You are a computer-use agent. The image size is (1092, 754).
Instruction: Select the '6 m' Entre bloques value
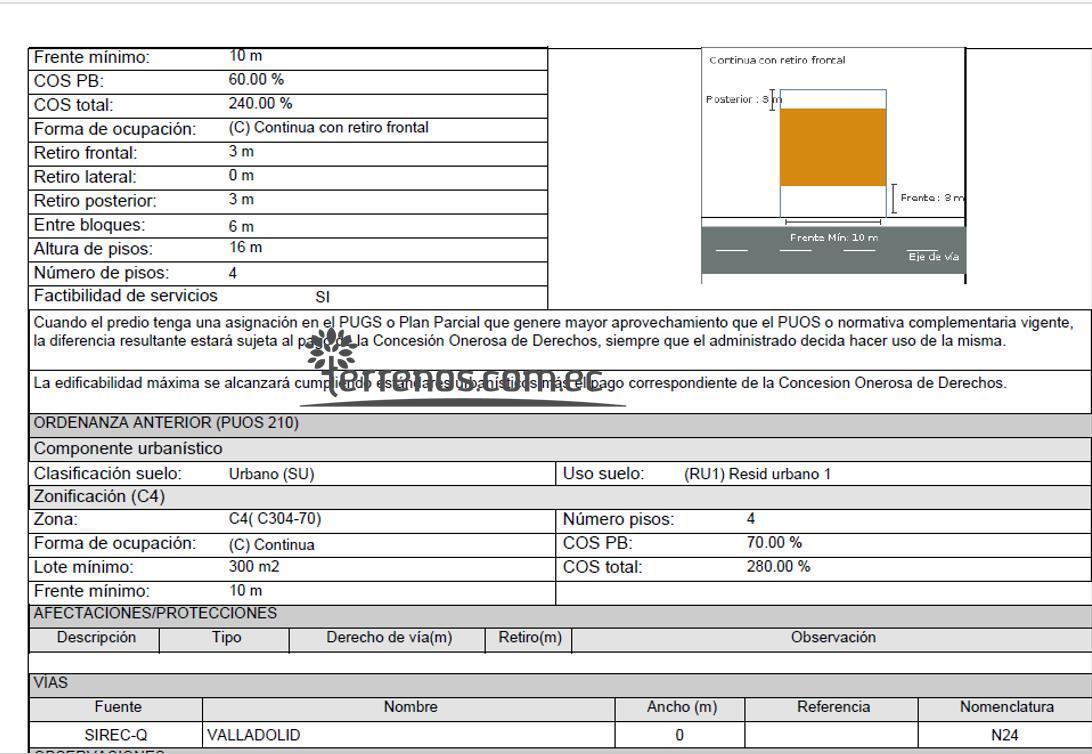pos(241,226)
